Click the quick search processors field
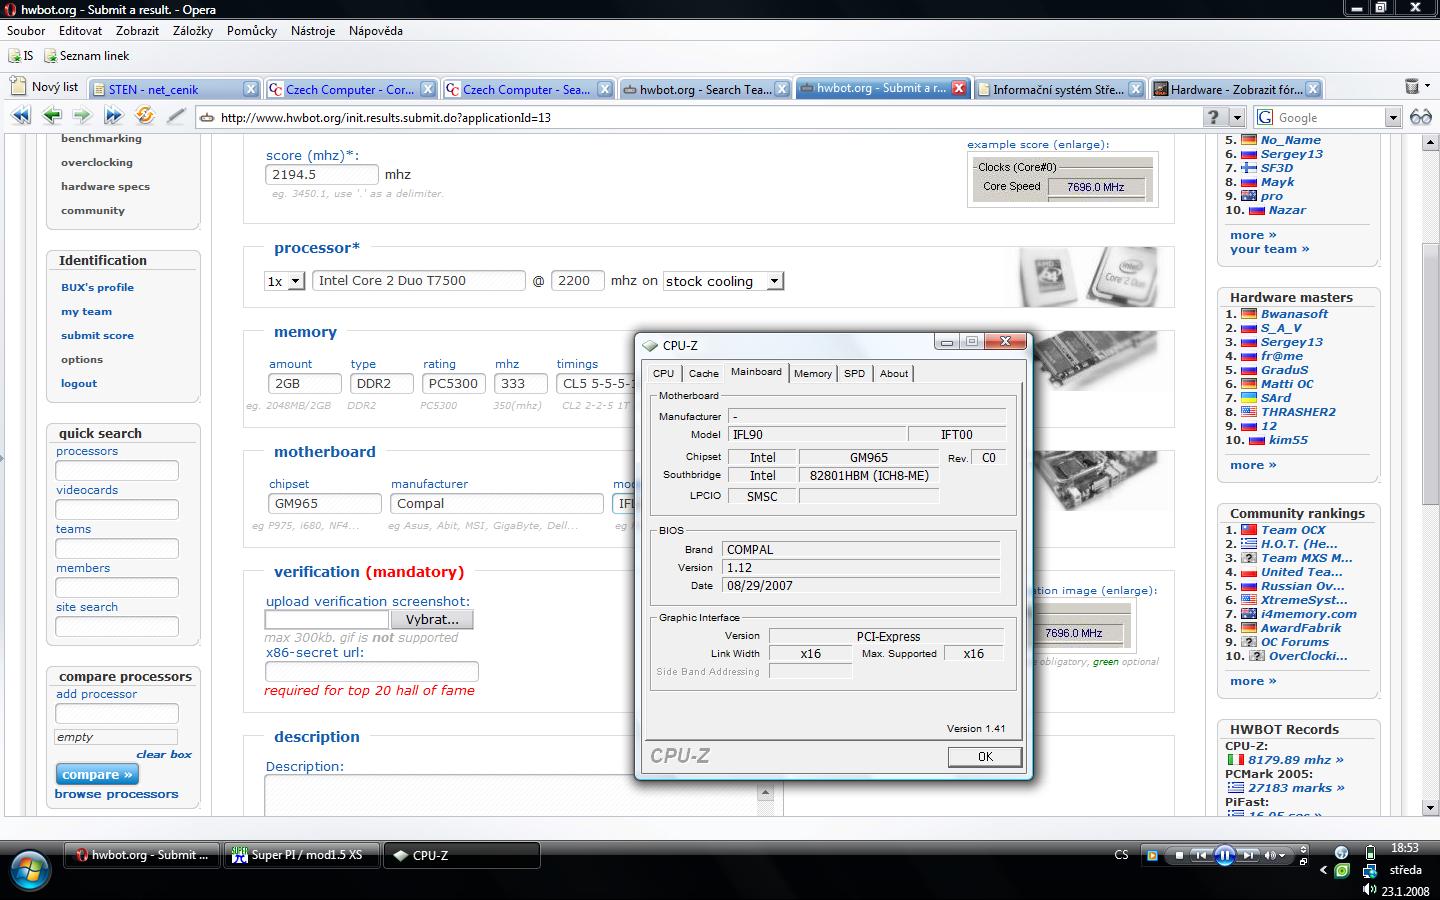This screenshot has height=900, width=1440. [x=117, y=470]
